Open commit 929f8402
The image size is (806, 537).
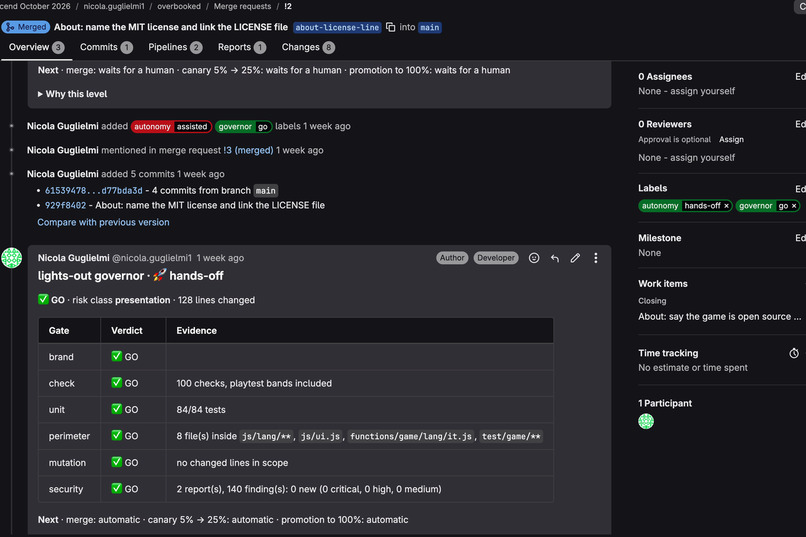point(65,206)
